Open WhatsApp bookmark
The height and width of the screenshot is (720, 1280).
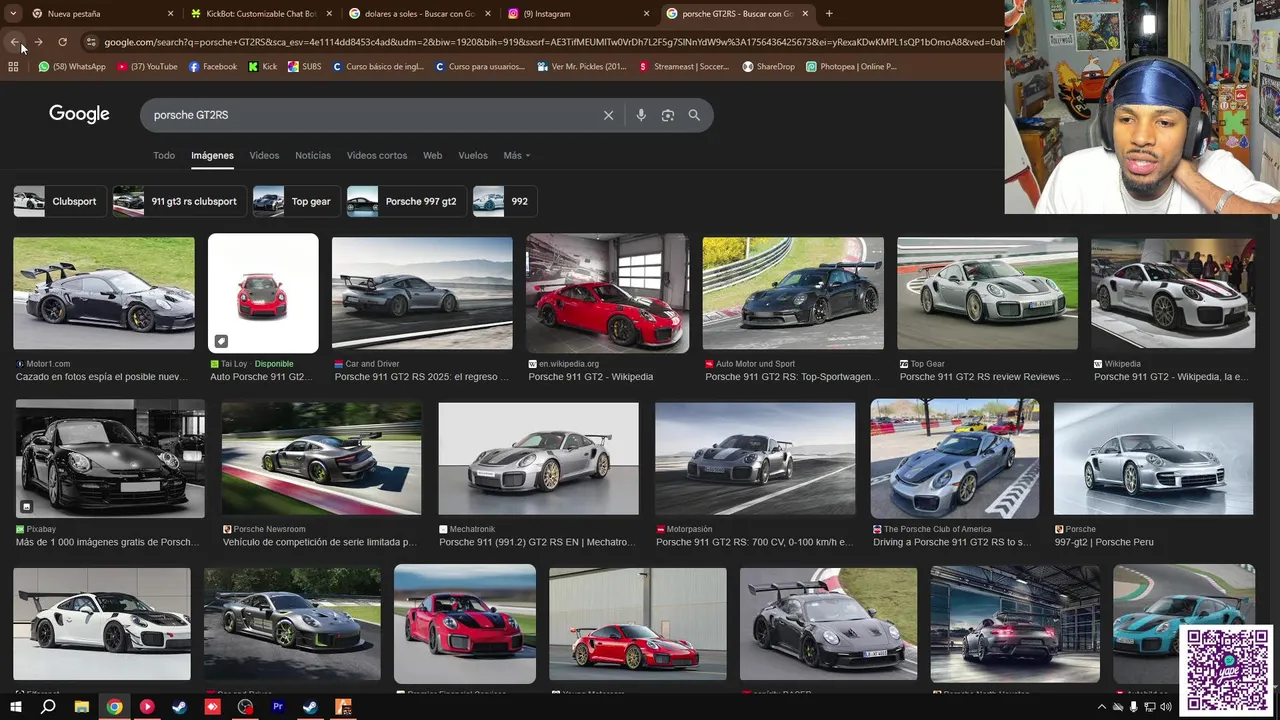click(x=72, y=67)
